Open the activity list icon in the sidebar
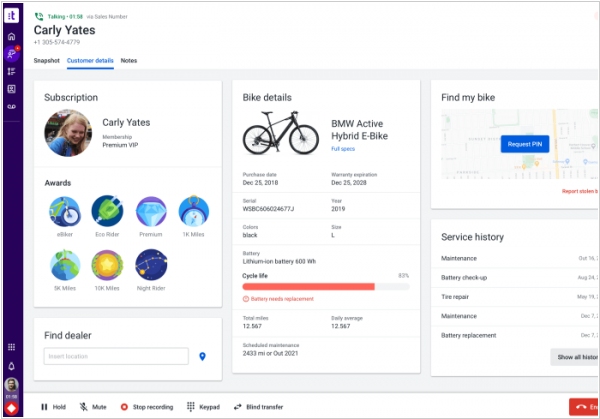Viewport: 600px width, 419px height. coord(11,72)
